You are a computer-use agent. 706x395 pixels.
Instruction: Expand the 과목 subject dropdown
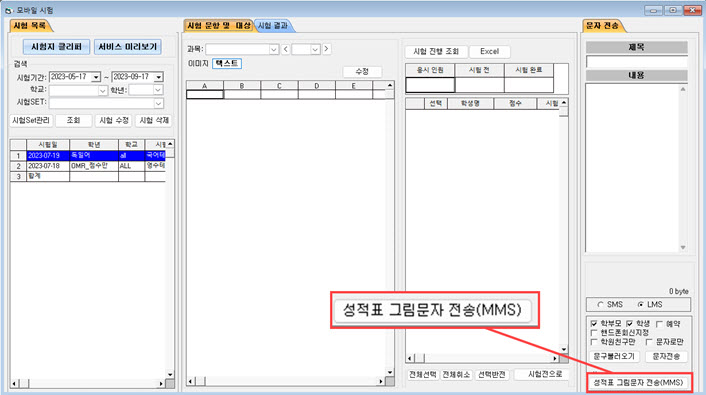[x=274, y=49]
